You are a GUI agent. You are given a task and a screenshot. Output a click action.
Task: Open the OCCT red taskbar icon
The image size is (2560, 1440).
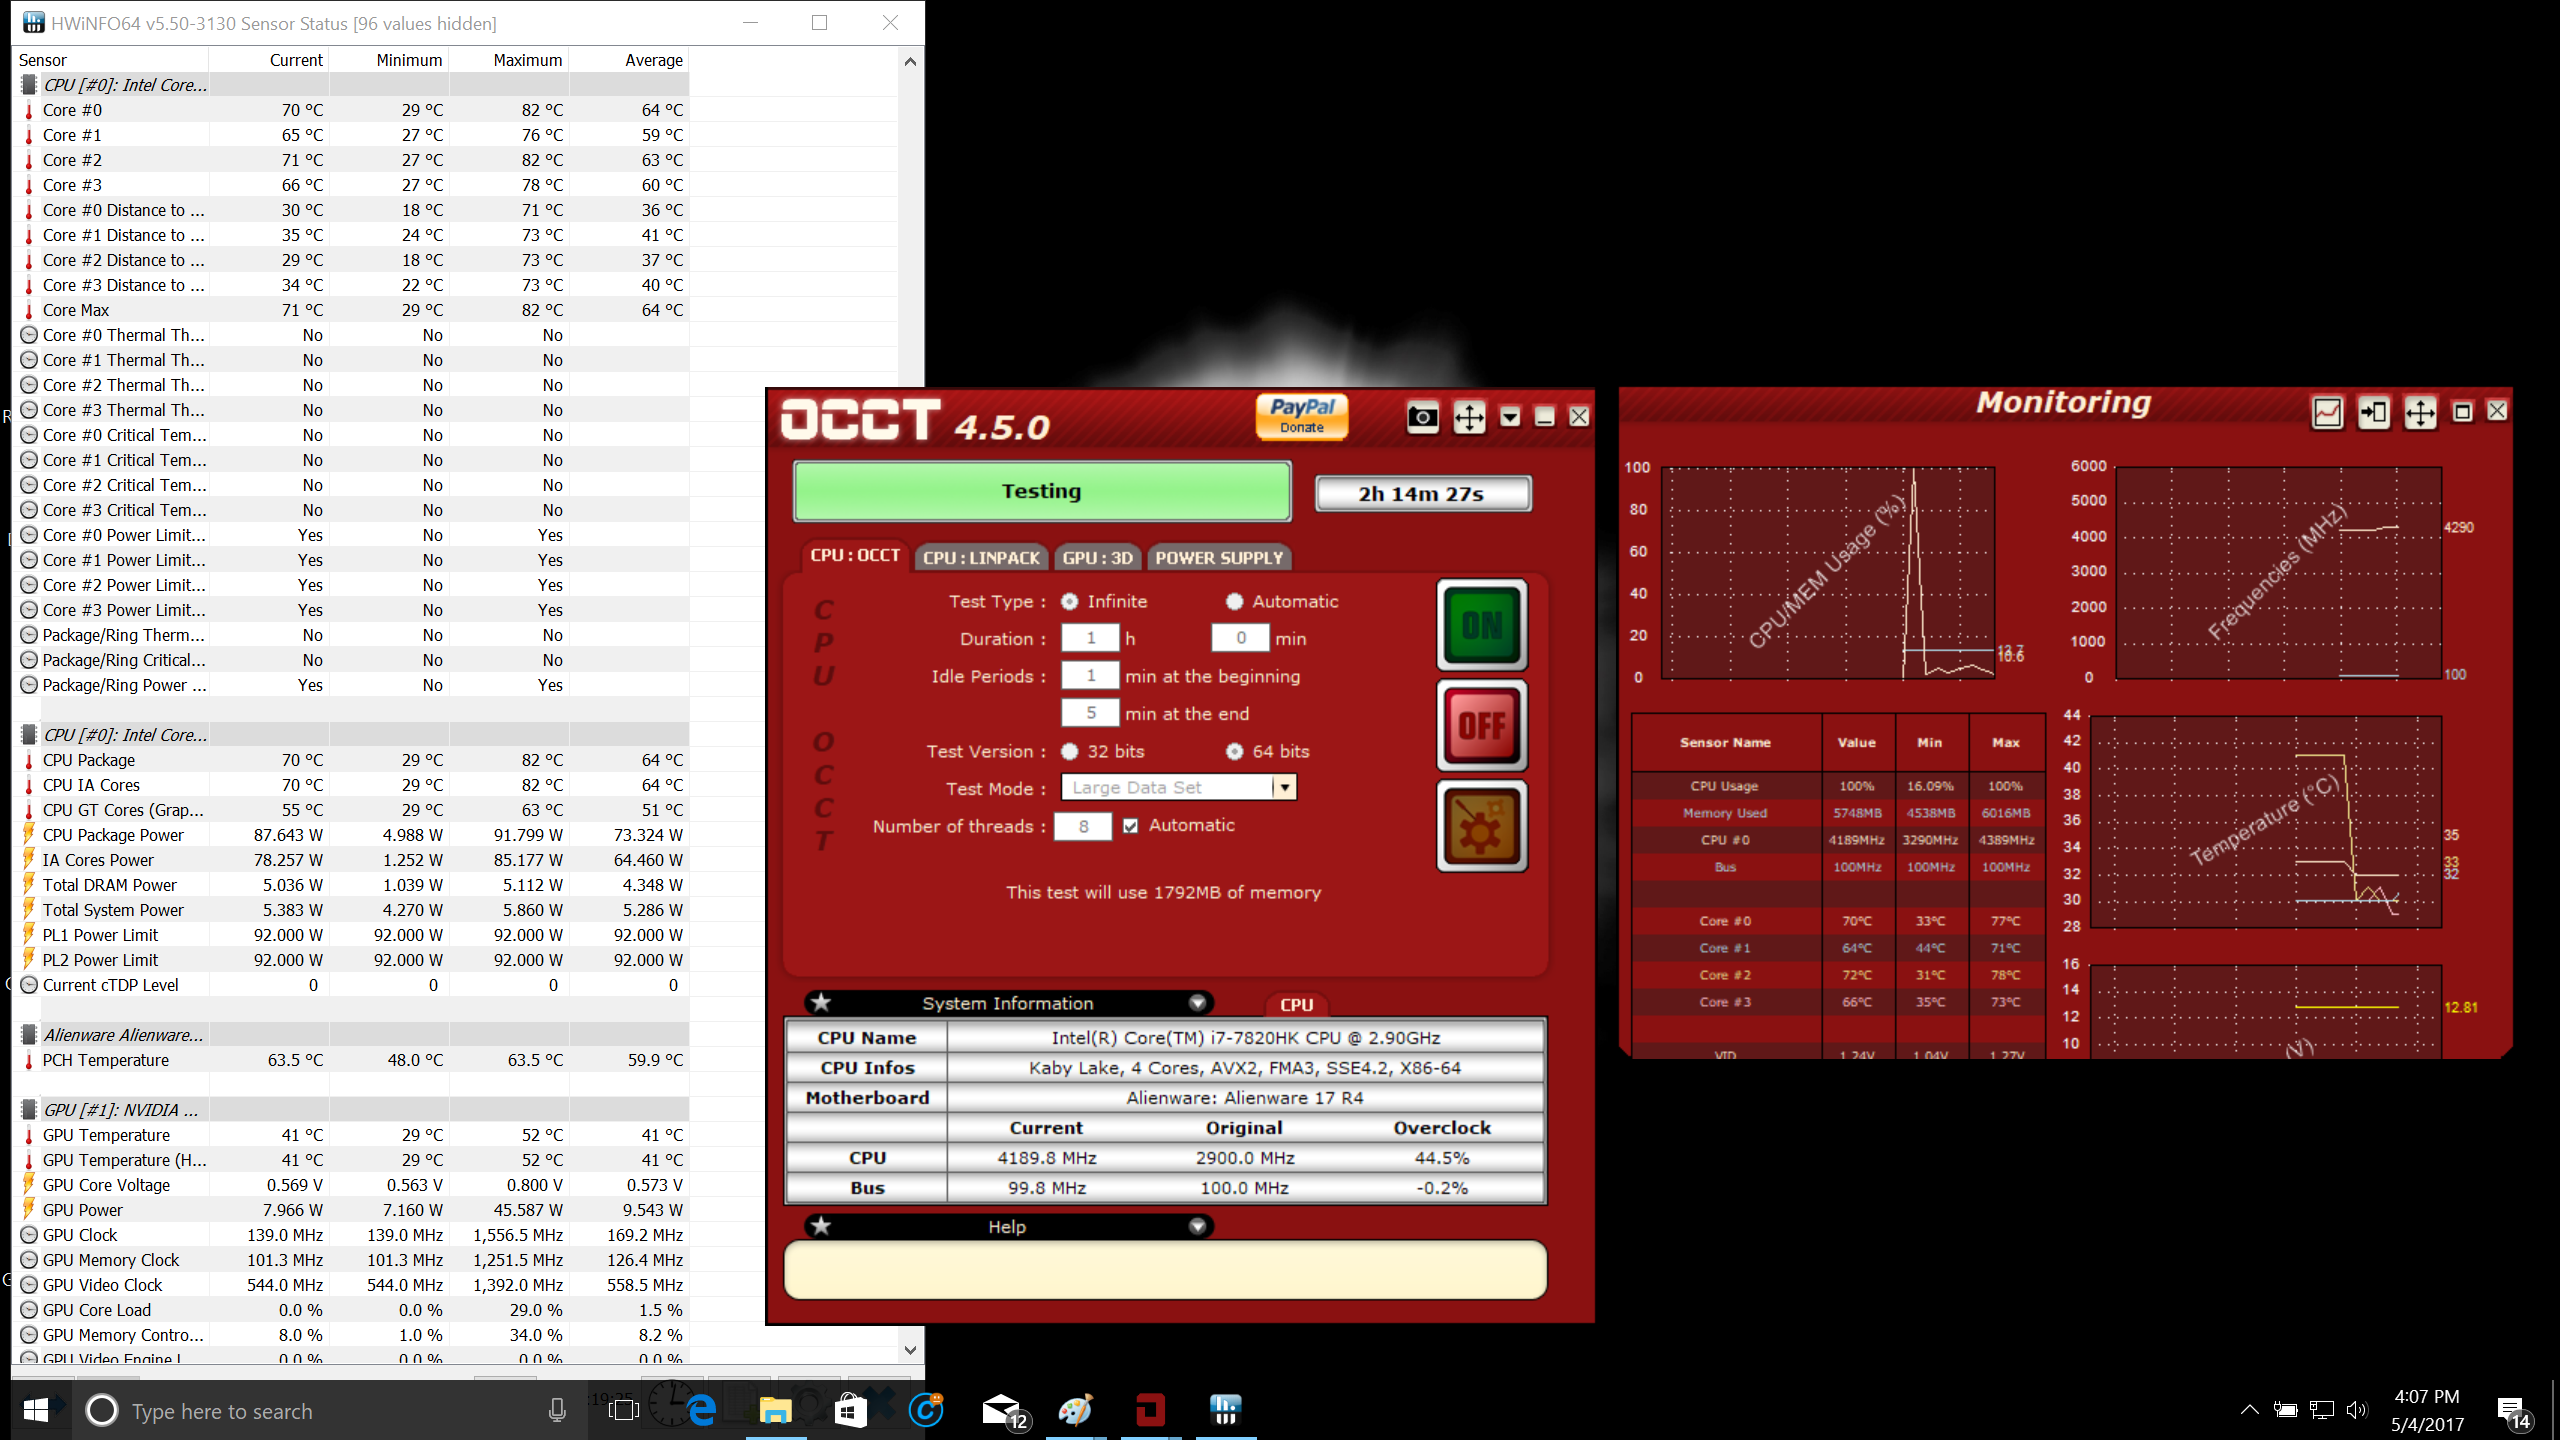coord(1150,1410)
